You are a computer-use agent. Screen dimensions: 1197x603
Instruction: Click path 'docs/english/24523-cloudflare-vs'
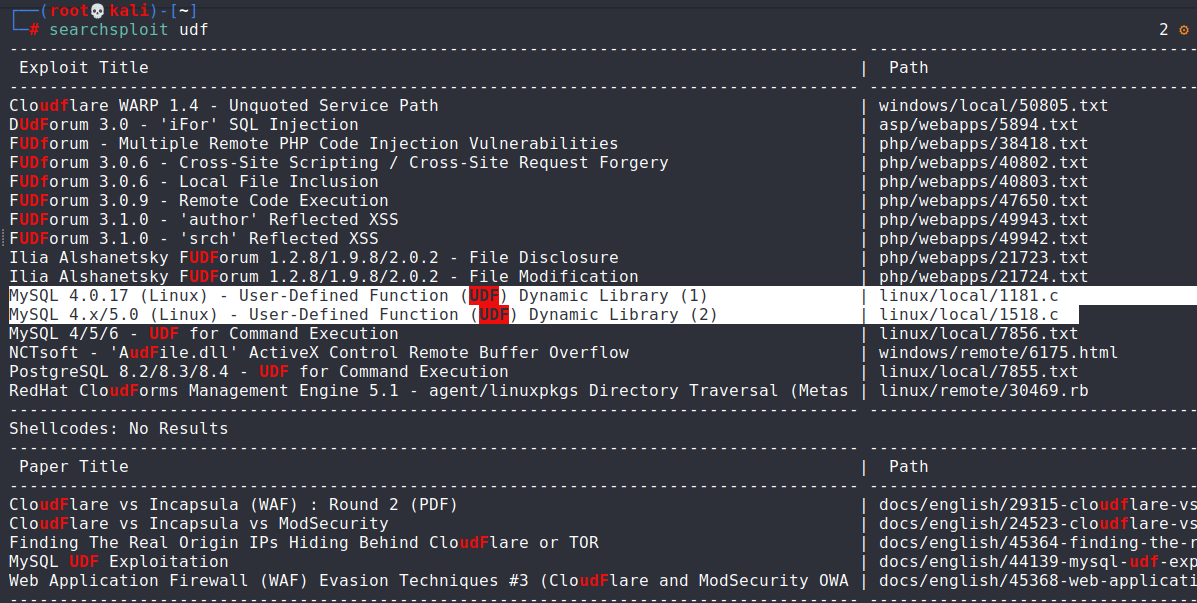click(1037, 524)
